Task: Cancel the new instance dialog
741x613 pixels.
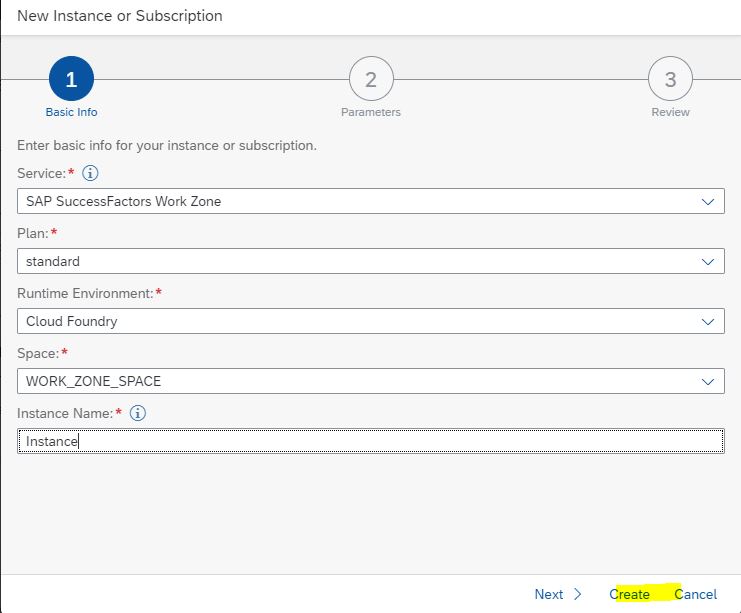Action: 696,594
